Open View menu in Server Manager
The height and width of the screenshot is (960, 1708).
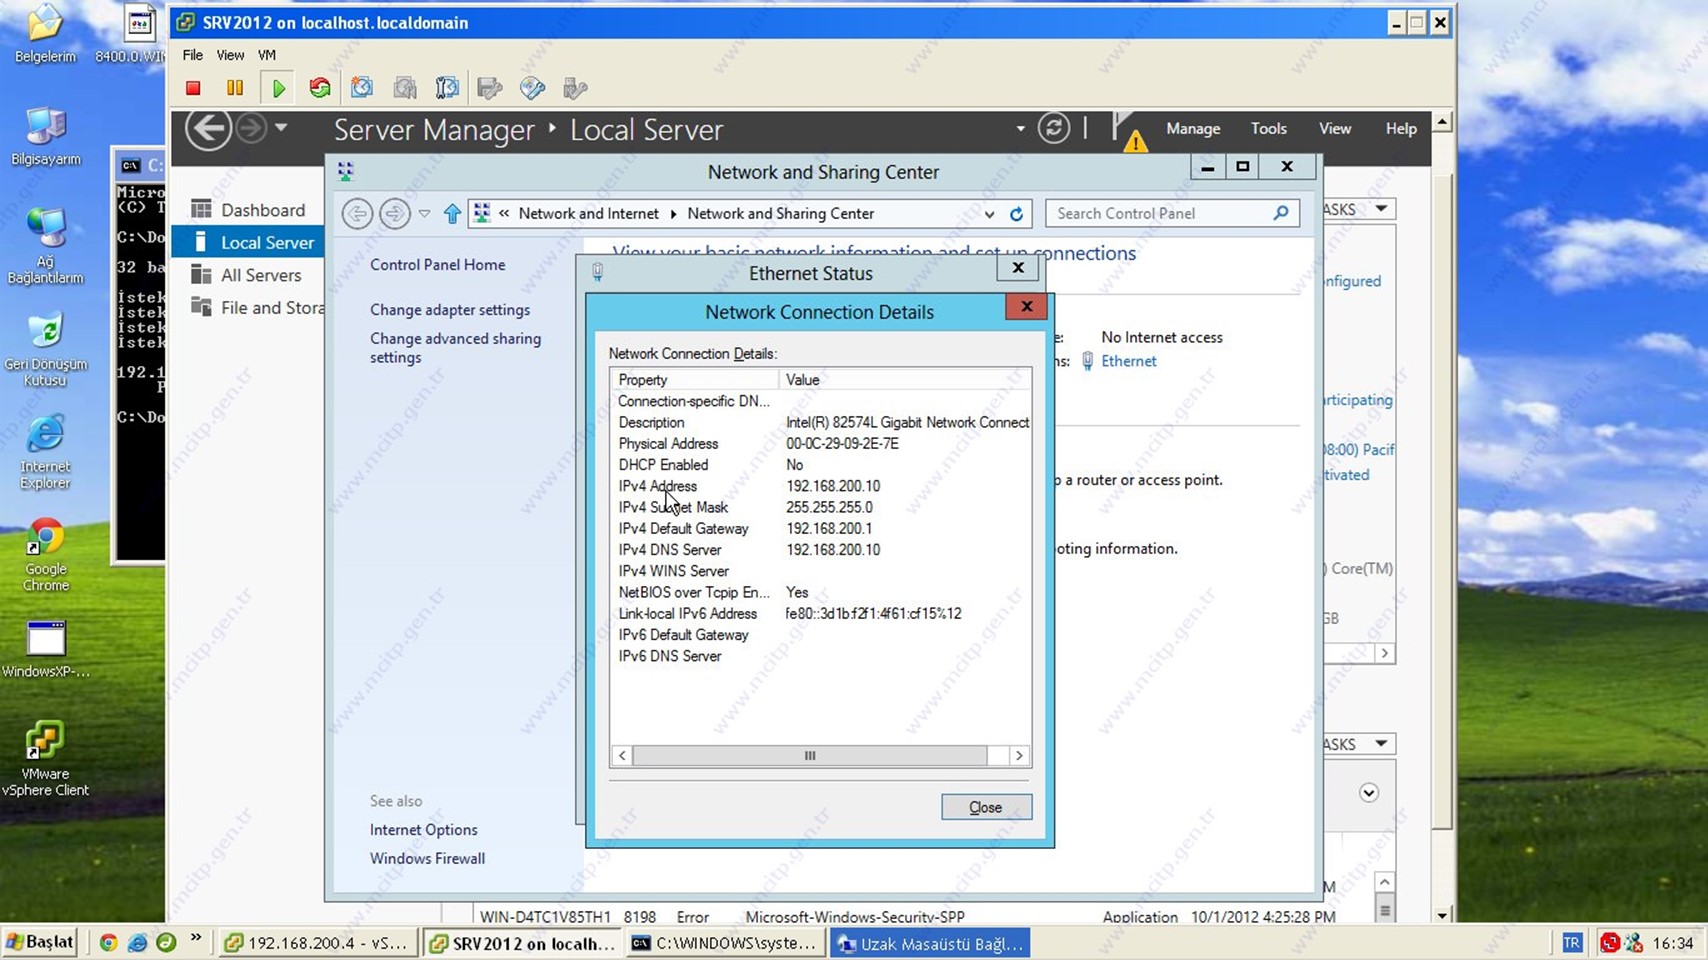(1335, 129)
